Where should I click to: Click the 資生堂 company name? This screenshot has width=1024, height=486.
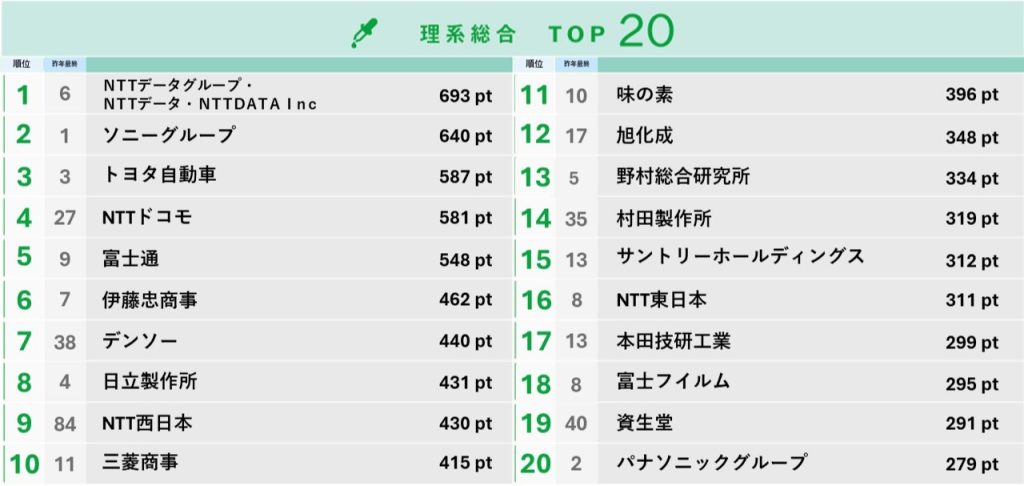click(646, 422)
